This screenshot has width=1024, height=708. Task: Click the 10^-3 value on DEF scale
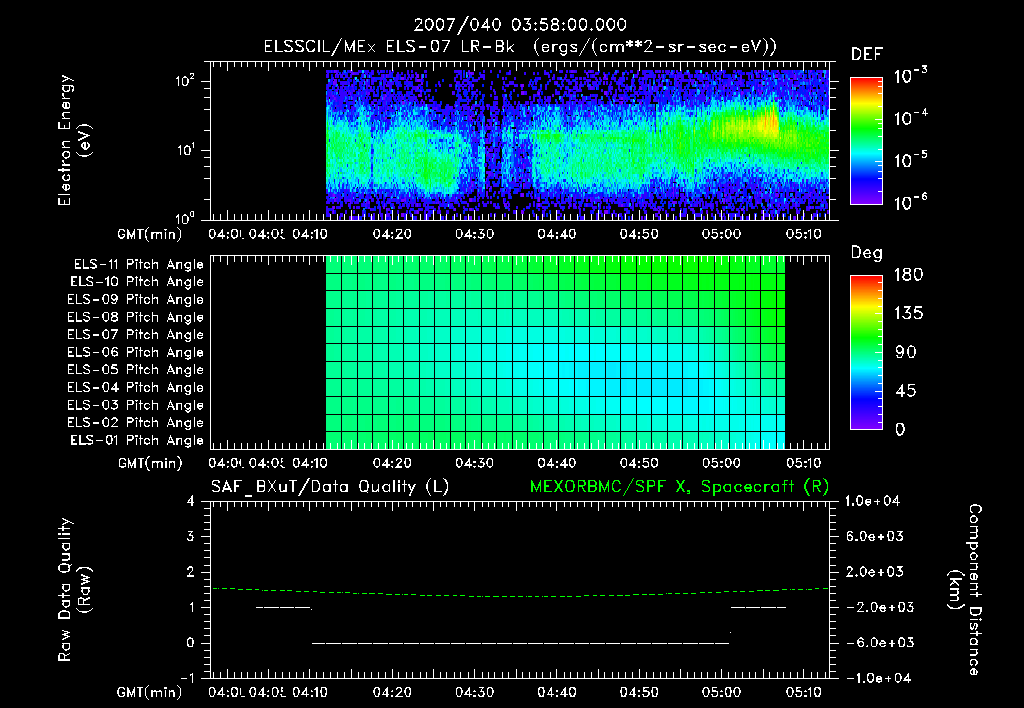point(910,76)
